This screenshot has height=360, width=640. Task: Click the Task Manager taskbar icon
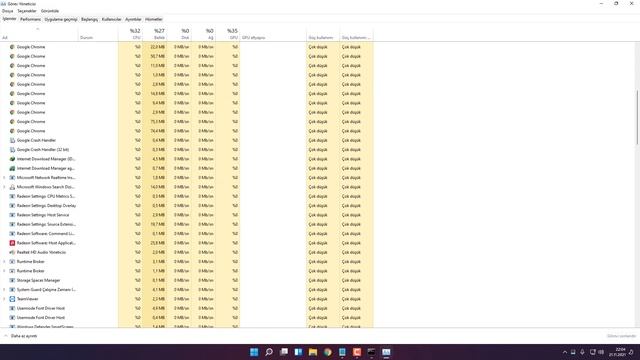coord(386,352)
